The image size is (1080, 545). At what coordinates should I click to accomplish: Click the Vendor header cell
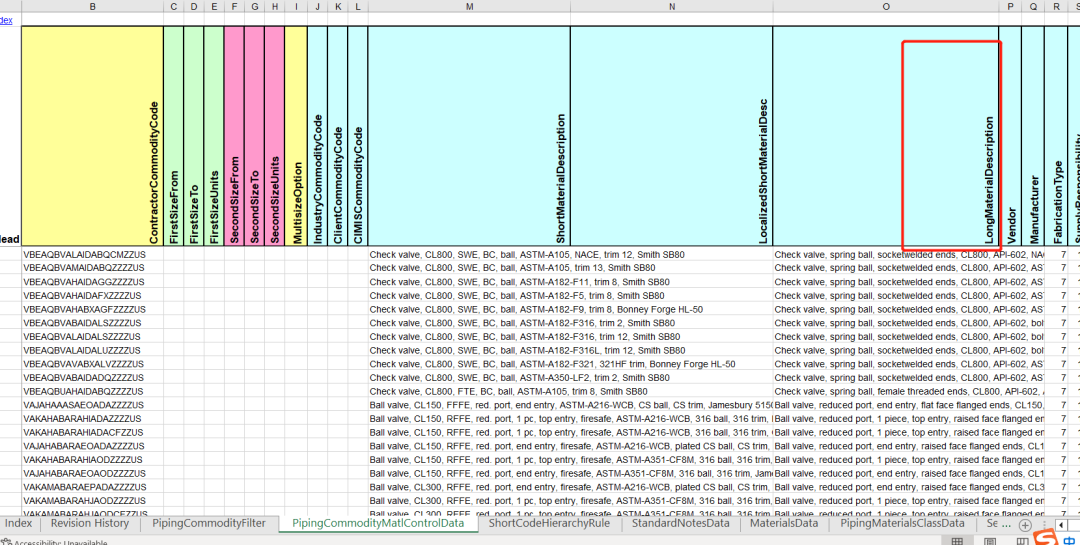tap(1010, 136)
